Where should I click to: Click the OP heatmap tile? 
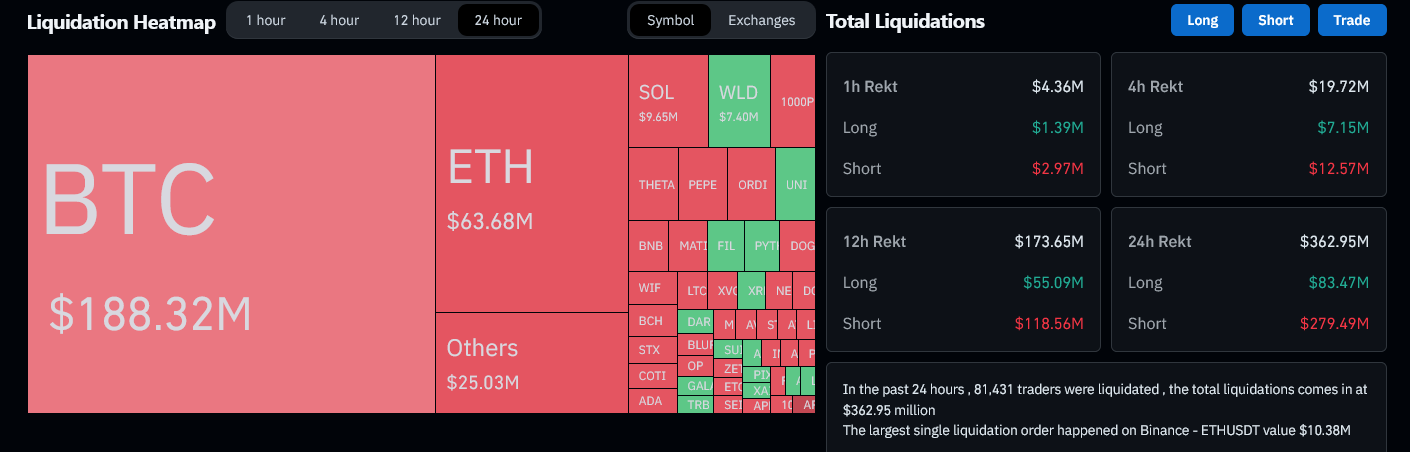coord(695,366)
